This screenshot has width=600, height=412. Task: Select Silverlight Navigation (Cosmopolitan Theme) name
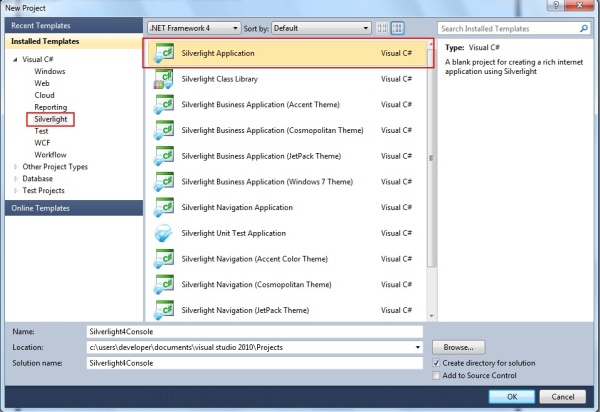[256, 284]
